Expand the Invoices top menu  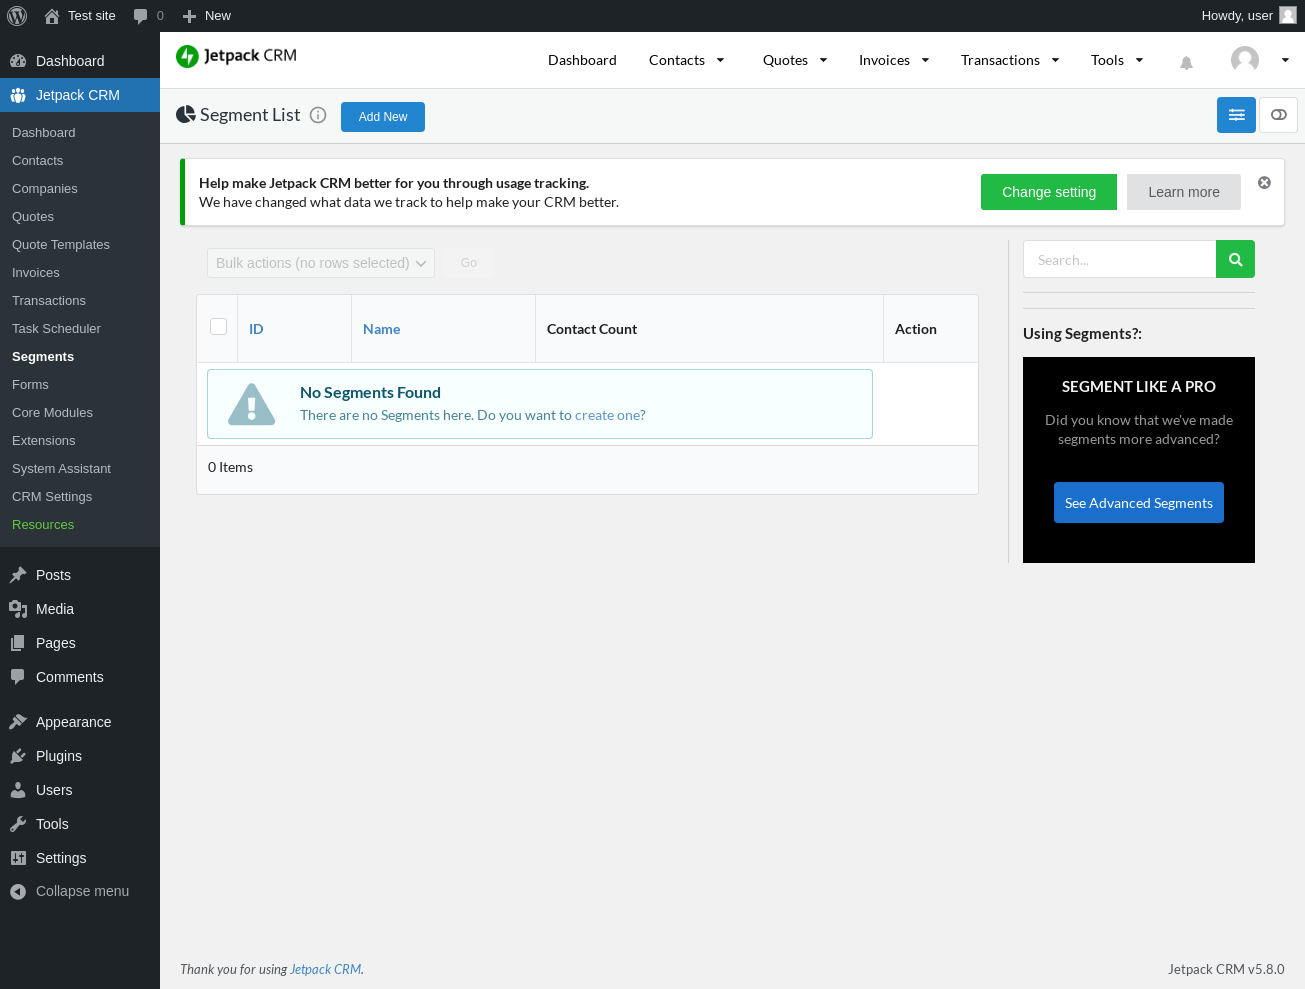894,60
